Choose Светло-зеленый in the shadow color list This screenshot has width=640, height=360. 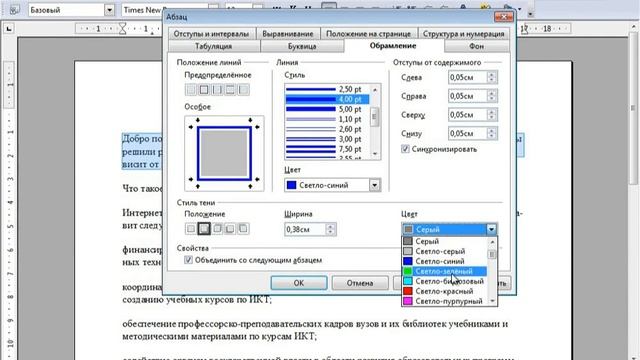tap(444, 271)
